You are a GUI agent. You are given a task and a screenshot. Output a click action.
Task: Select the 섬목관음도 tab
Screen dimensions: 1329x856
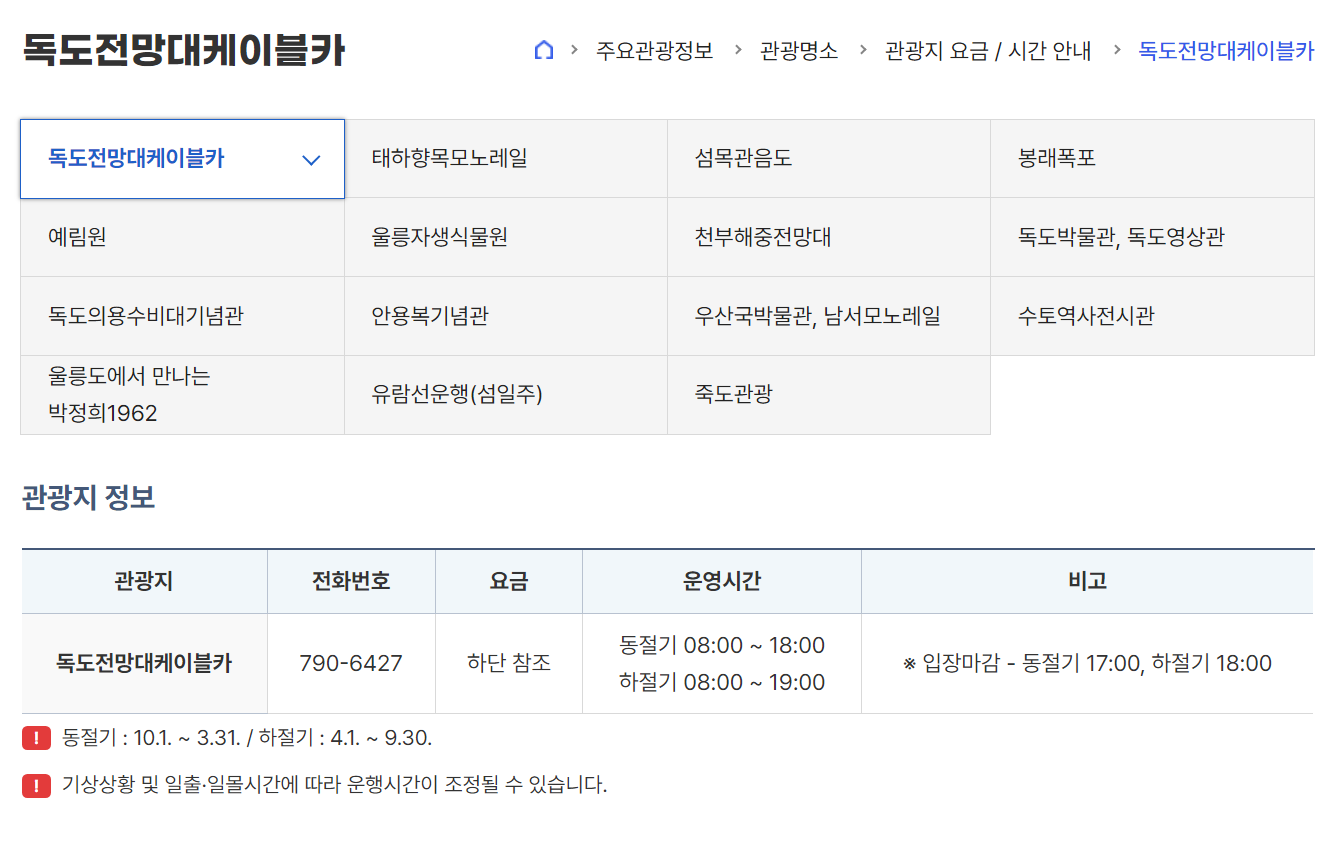829,159
